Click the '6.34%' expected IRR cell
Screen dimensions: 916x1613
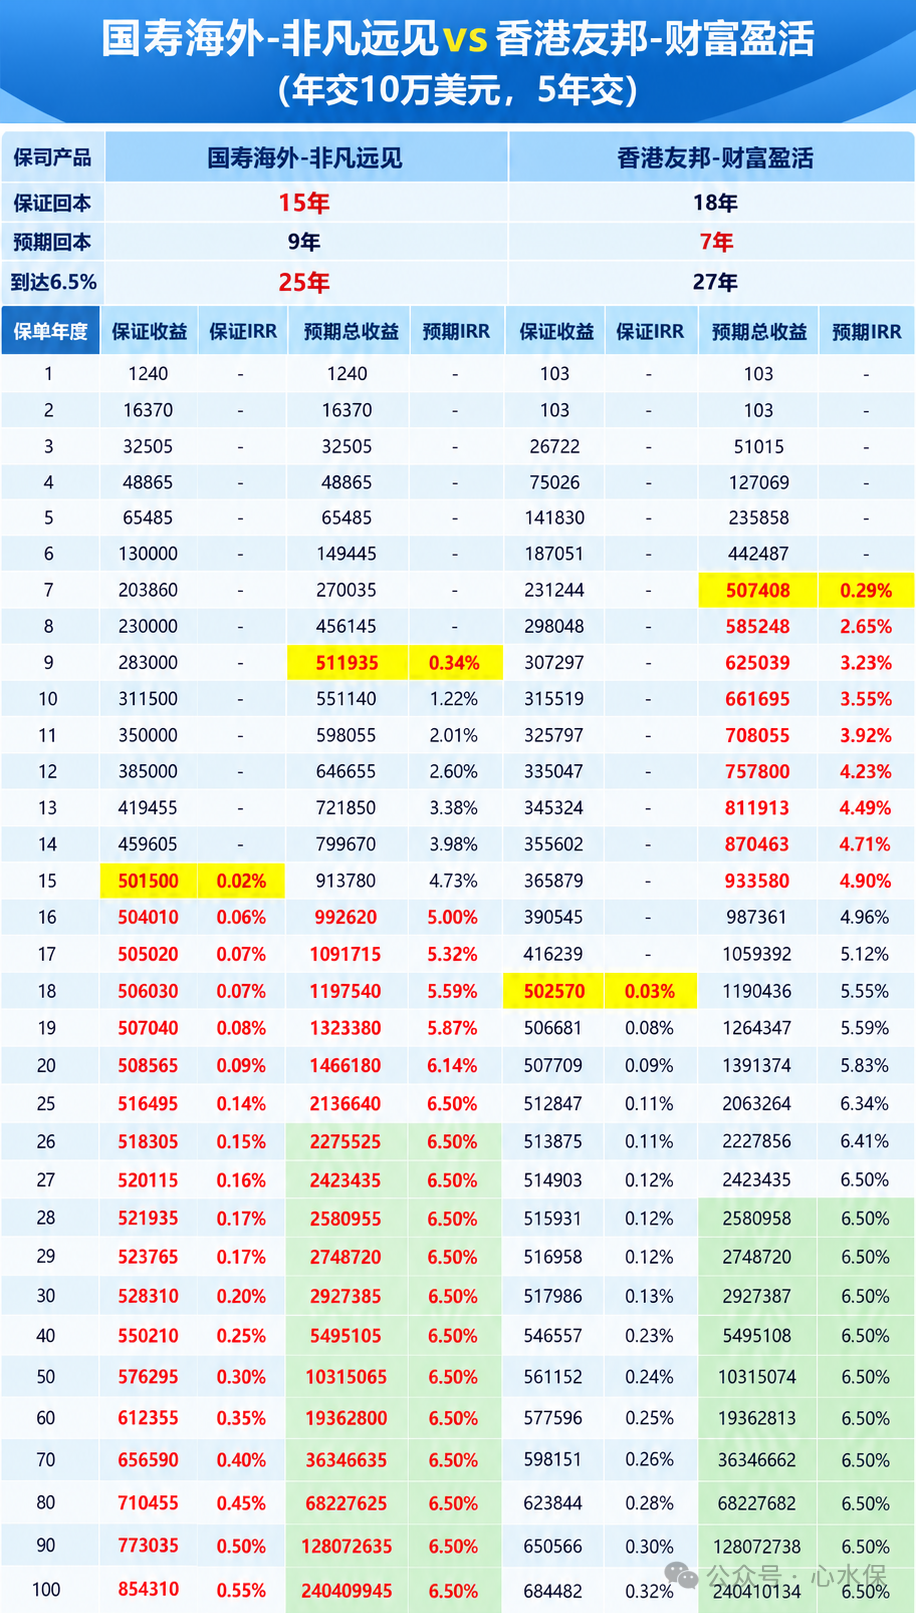click(x=865, y=1104)
